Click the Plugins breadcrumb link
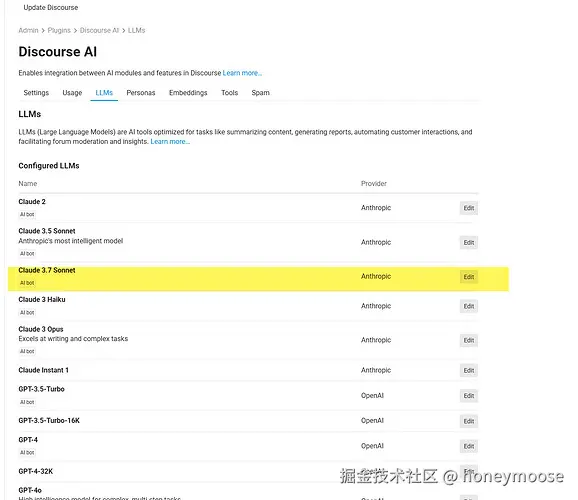 click(x=59, y=30)
